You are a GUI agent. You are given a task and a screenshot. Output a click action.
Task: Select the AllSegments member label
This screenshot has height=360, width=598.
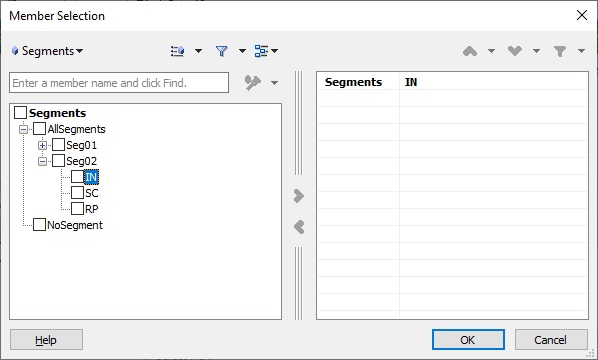pos(76,129)
